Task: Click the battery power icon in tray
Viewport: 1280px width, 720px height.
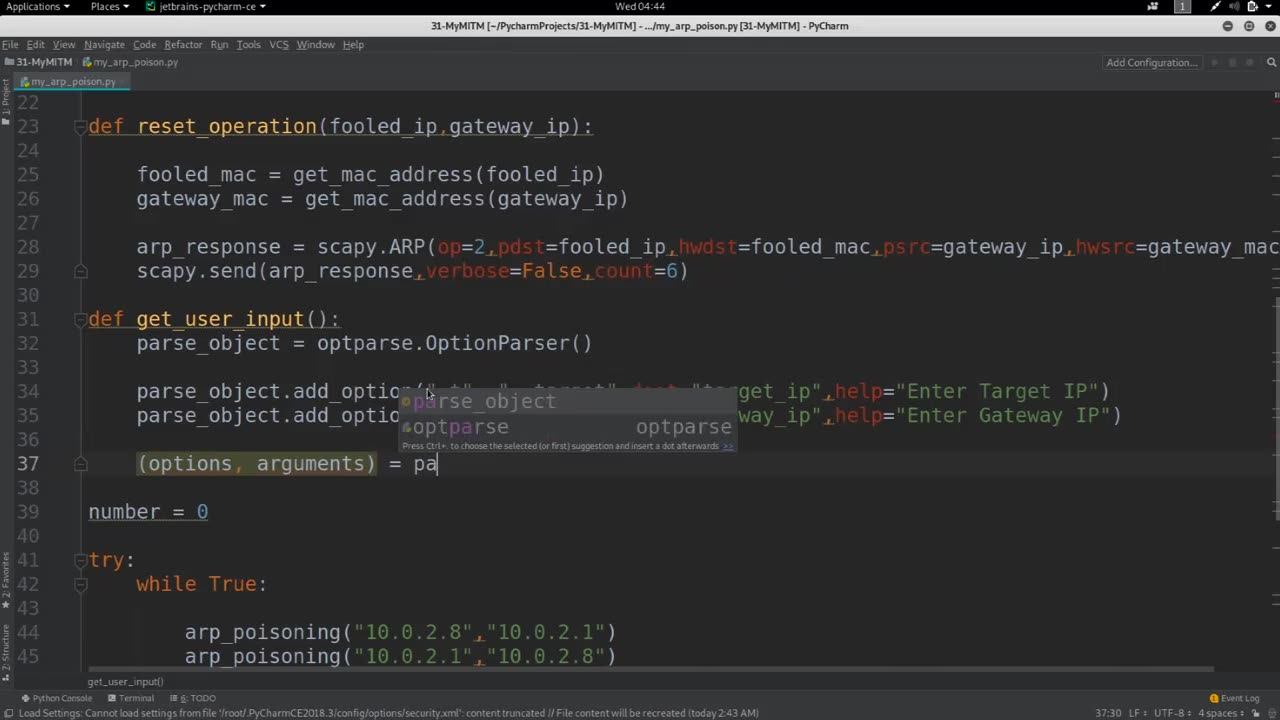Action: coord(1252,6)
